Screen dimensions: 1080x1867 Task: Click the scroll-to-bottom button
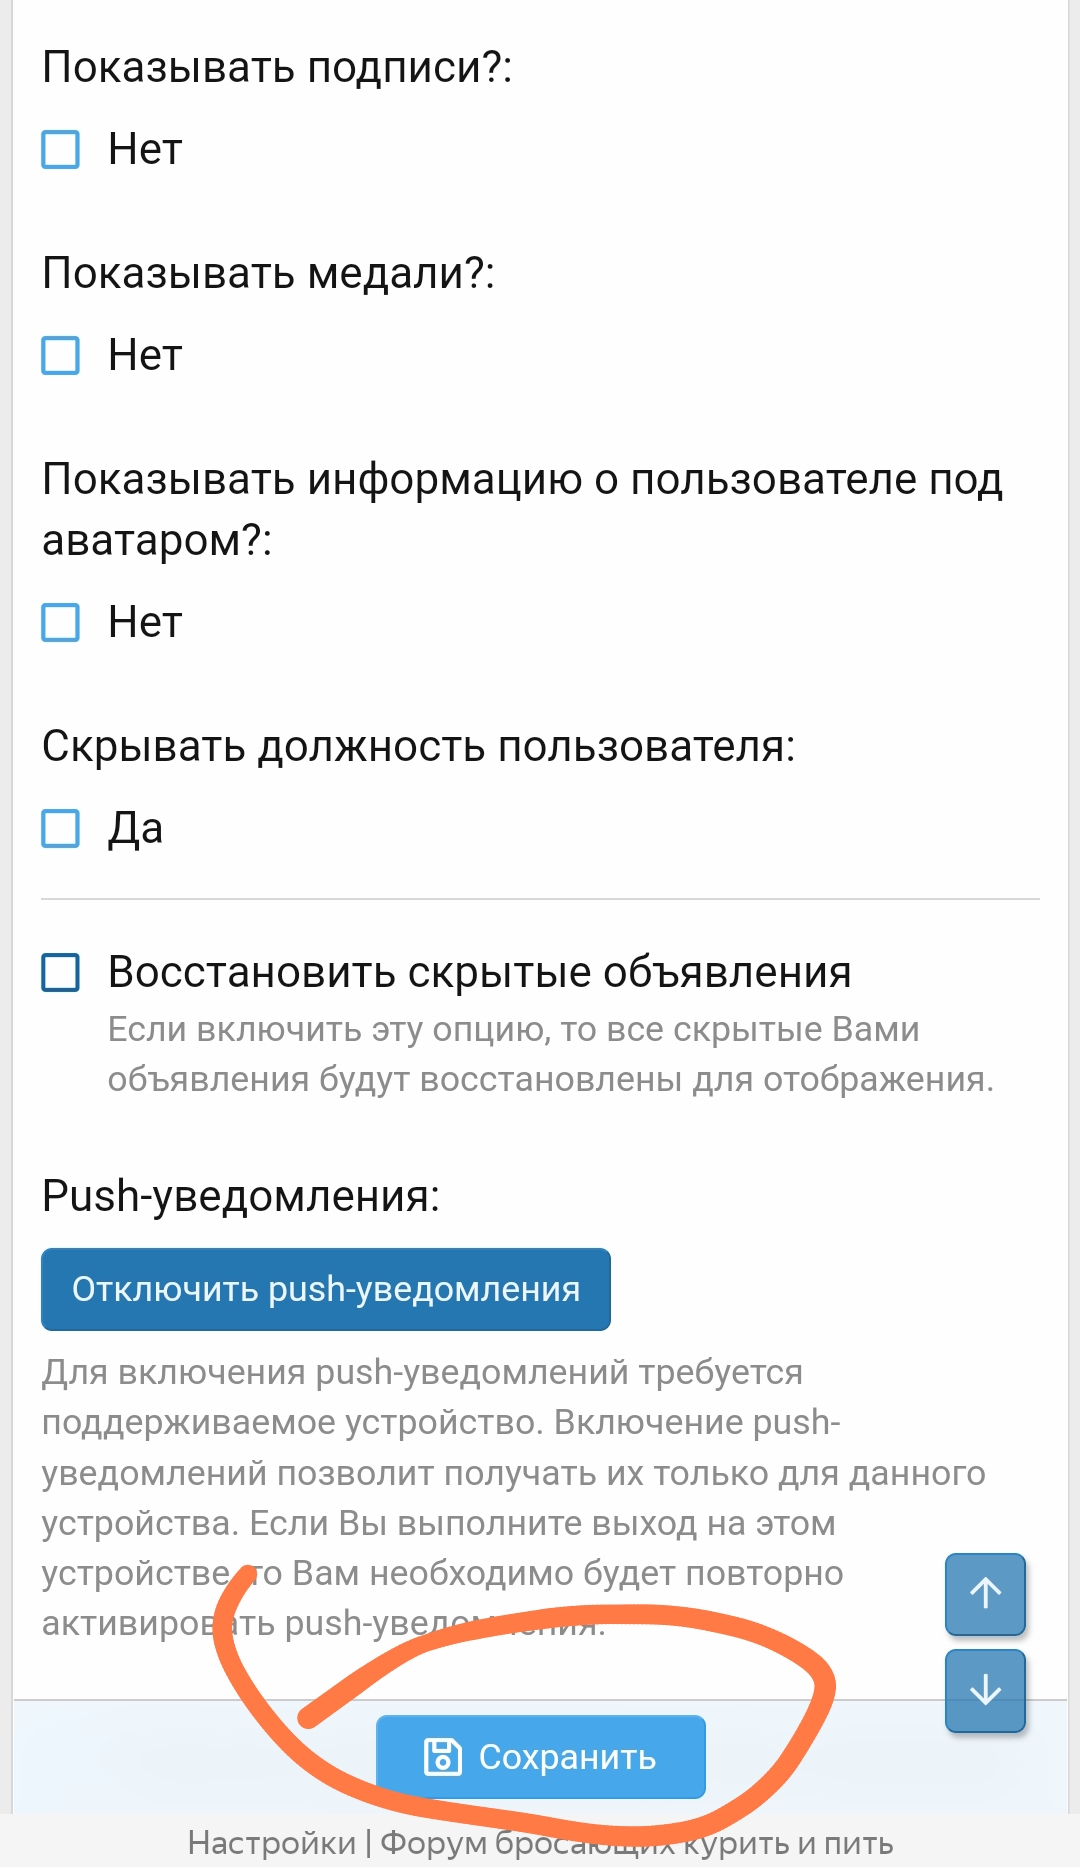(x=984, y=1689)
